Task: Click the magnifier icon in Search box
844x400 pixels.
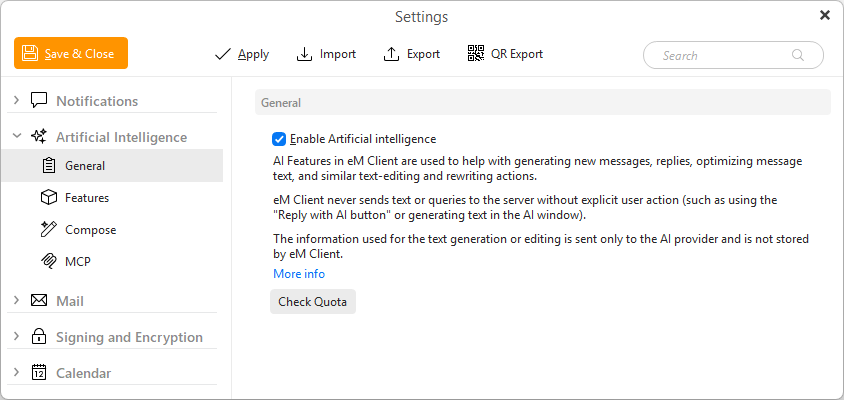Action: click(798, 55)
